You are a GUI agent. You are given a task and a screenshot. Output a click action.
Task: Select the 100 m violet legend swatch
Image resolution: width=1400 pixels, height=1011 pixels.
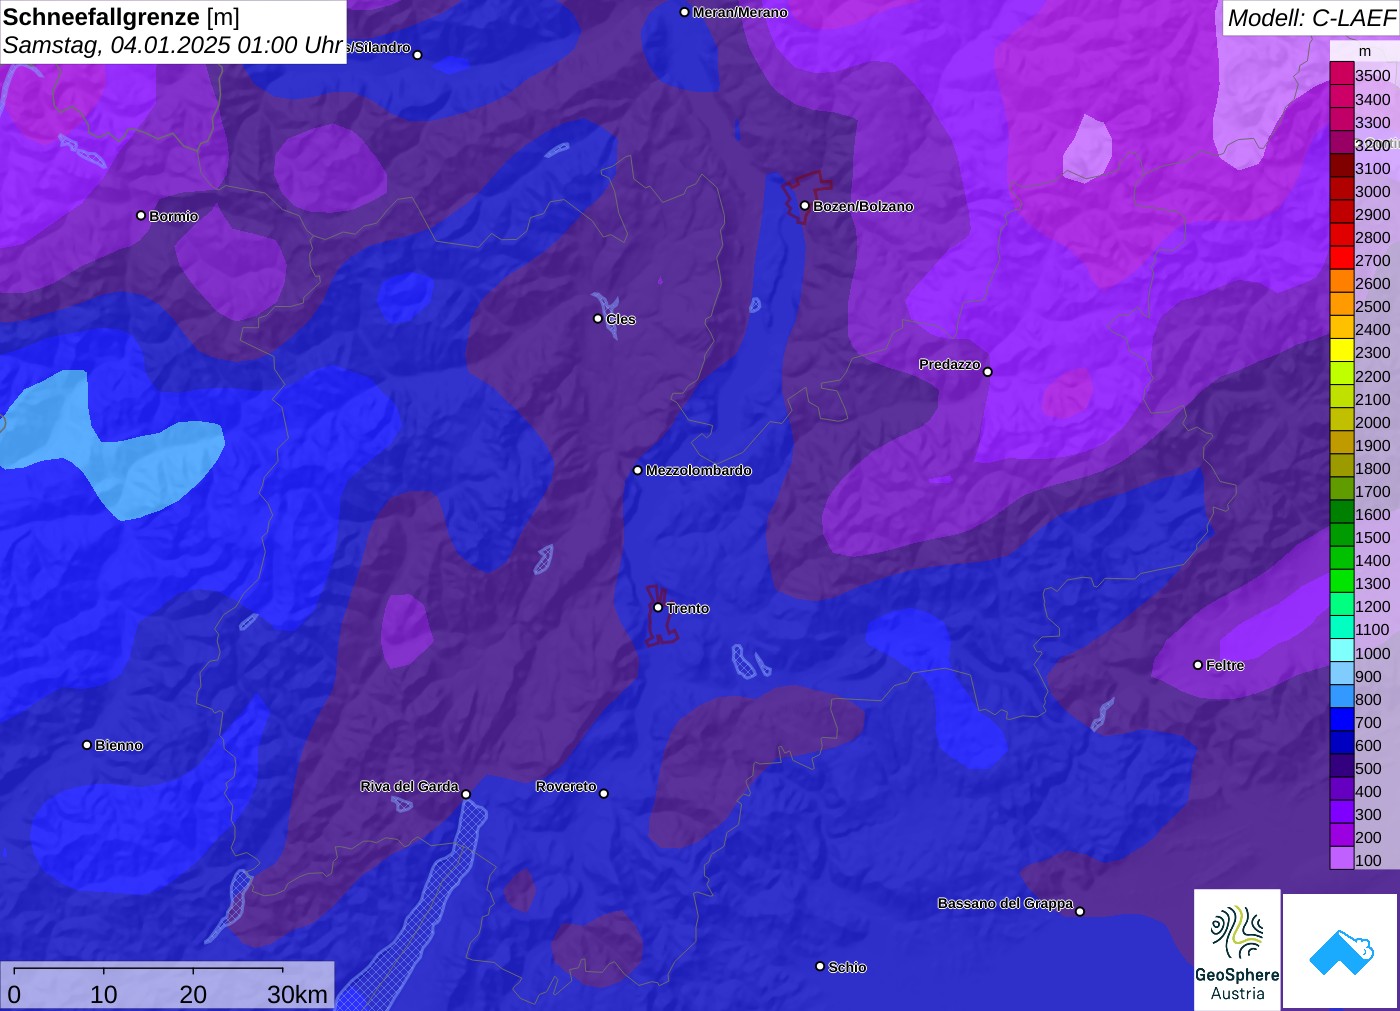1341,859
